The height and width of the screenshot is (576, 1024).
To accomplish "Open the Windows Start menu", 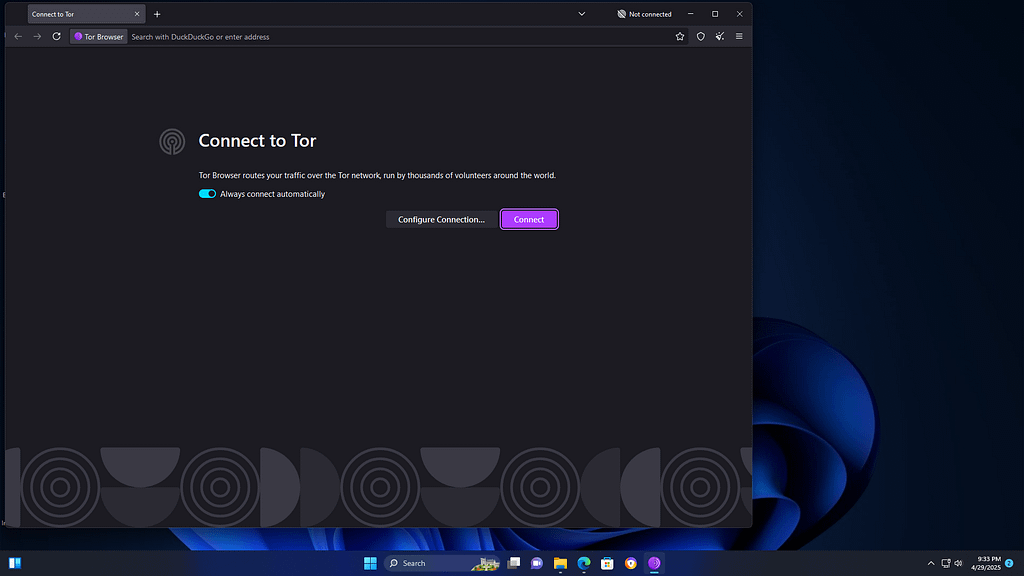I will [x=370, y=563].
